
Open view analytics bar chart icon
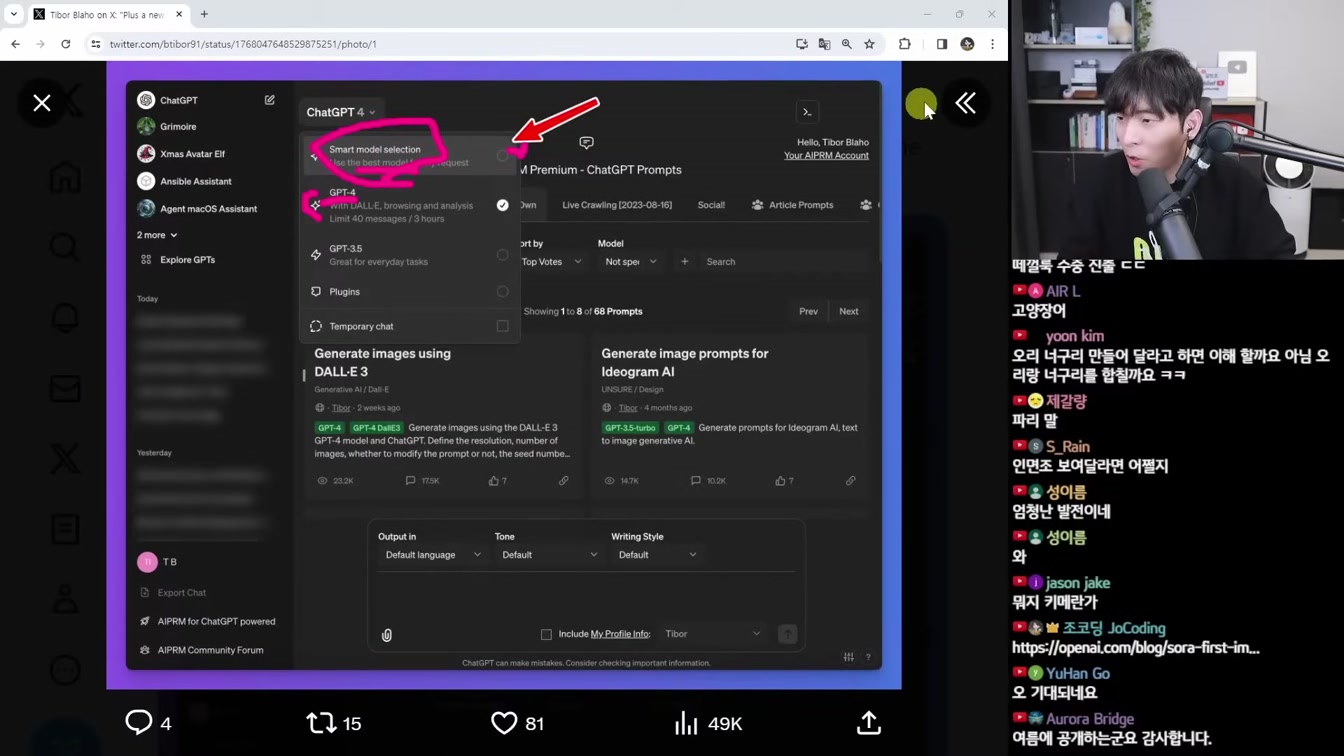click(686, 723)
